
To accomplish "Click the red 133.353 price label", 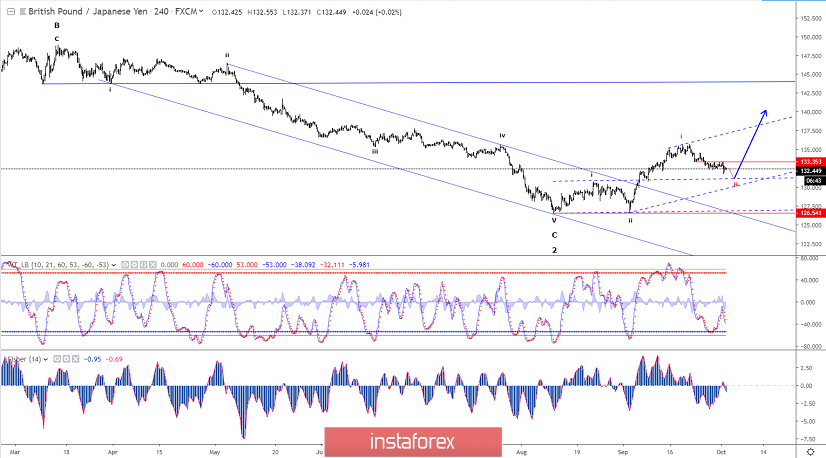I will point(811,162).
